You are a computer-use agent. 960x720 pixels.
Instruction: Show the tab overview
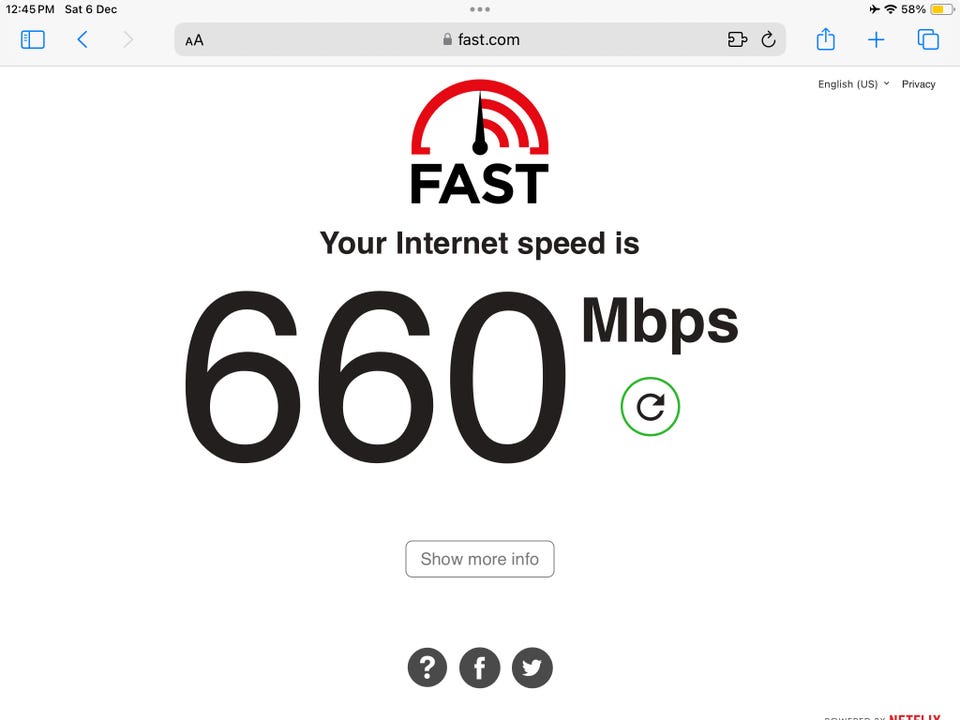928,40
